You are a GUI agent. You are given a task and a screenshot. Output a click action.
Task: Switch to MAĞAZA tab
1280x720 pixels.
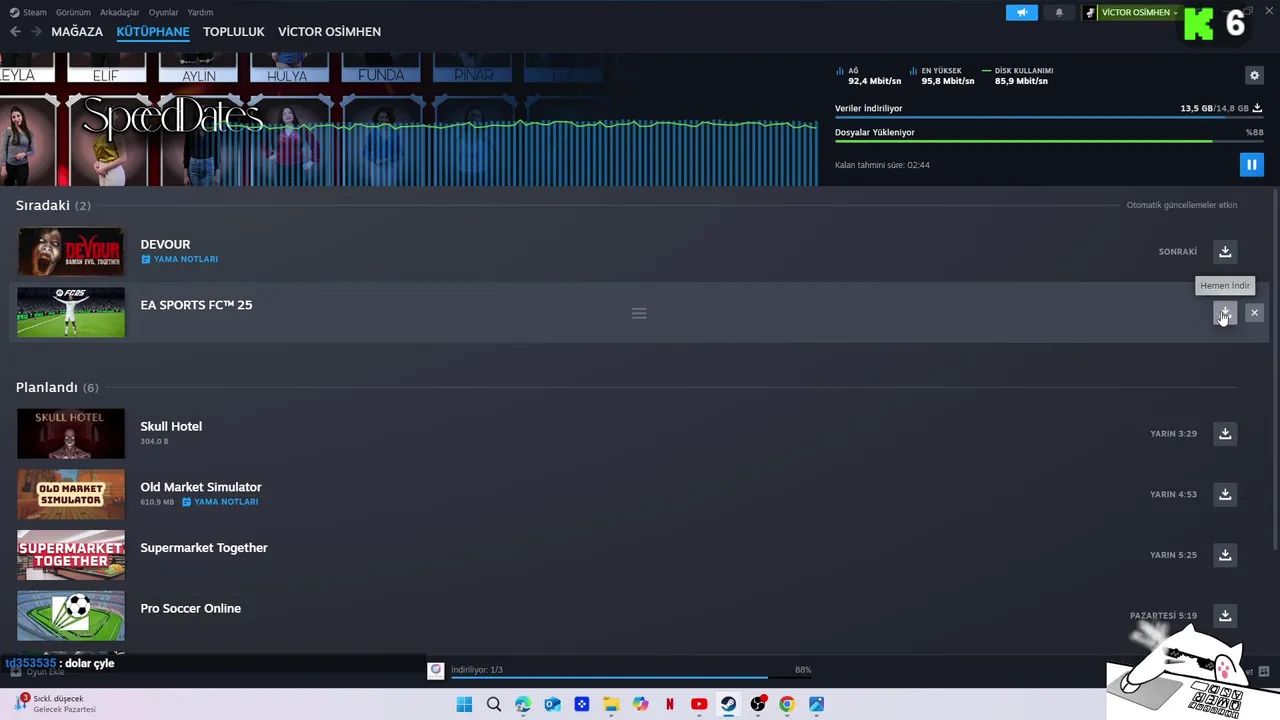(x=77, y=32)
